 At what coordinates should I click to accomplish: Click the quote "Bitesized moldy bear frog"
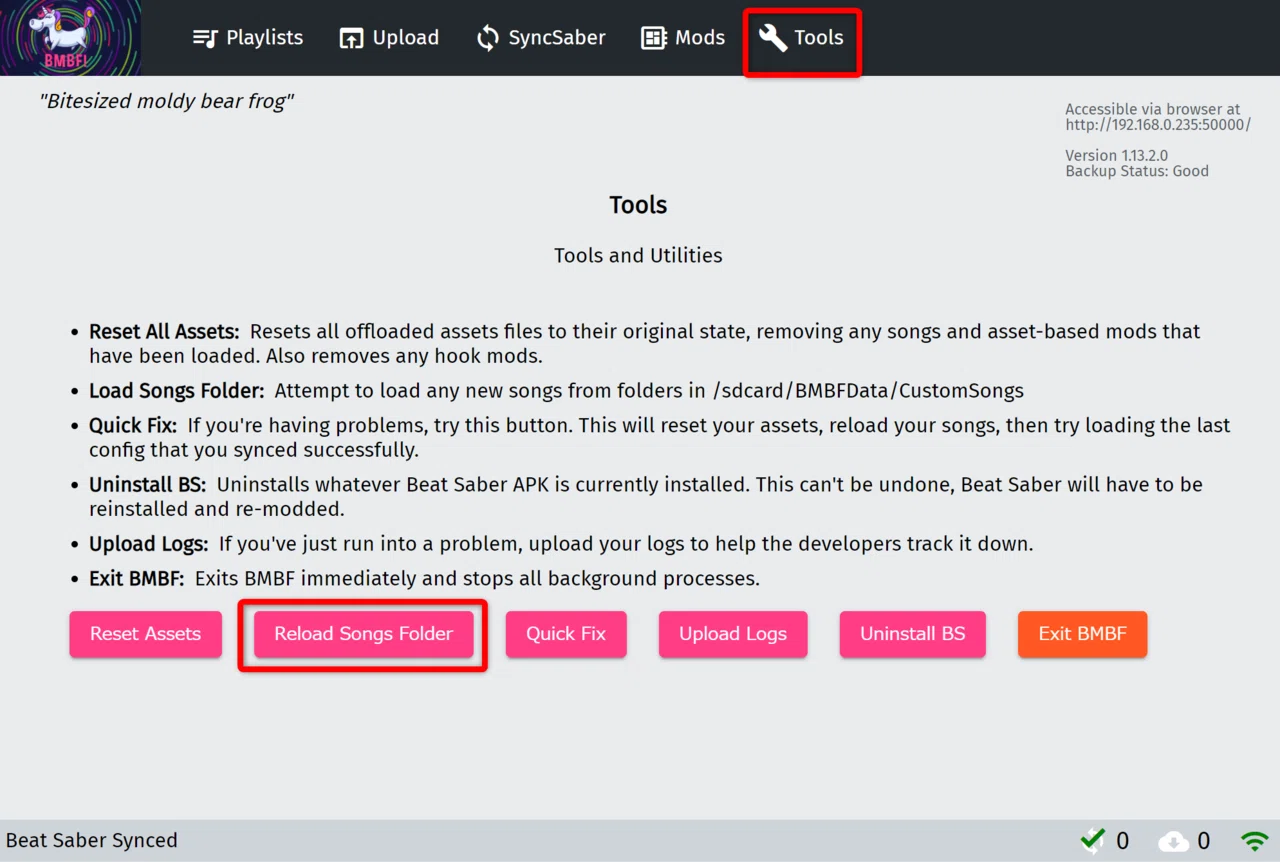point(166,101)
